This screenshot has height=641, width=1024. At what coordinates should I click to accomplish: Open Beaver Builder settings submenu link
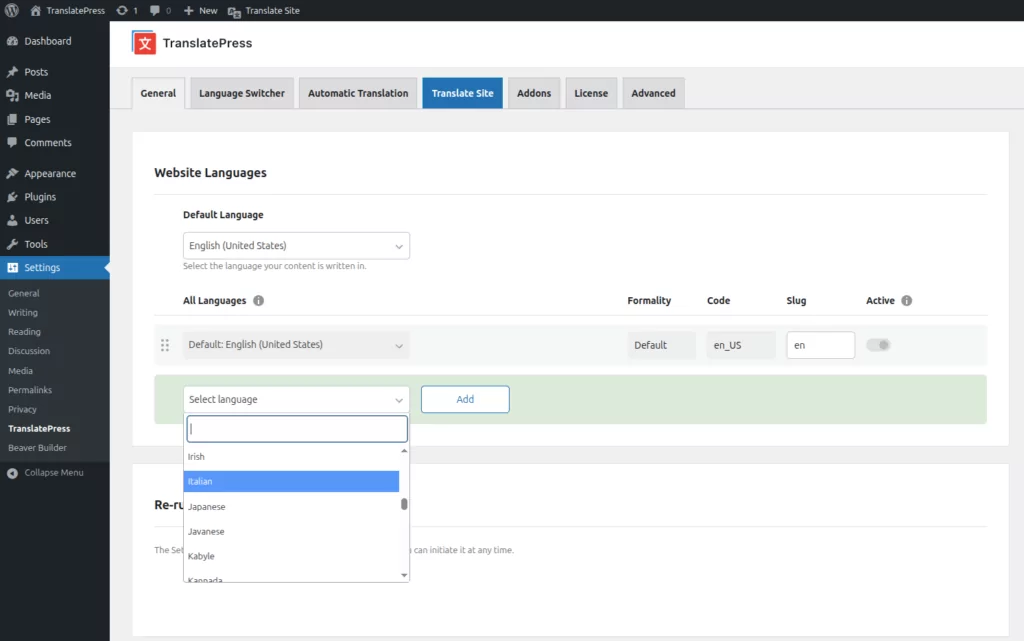pos(37,448)
